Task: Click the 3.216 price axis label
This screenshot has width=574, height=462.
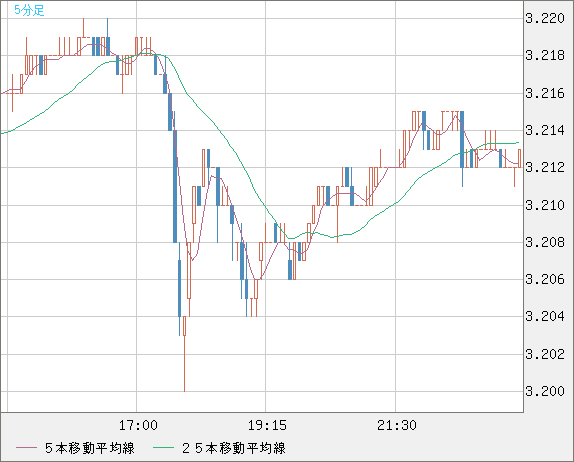Action: click(x=545, y=93)
